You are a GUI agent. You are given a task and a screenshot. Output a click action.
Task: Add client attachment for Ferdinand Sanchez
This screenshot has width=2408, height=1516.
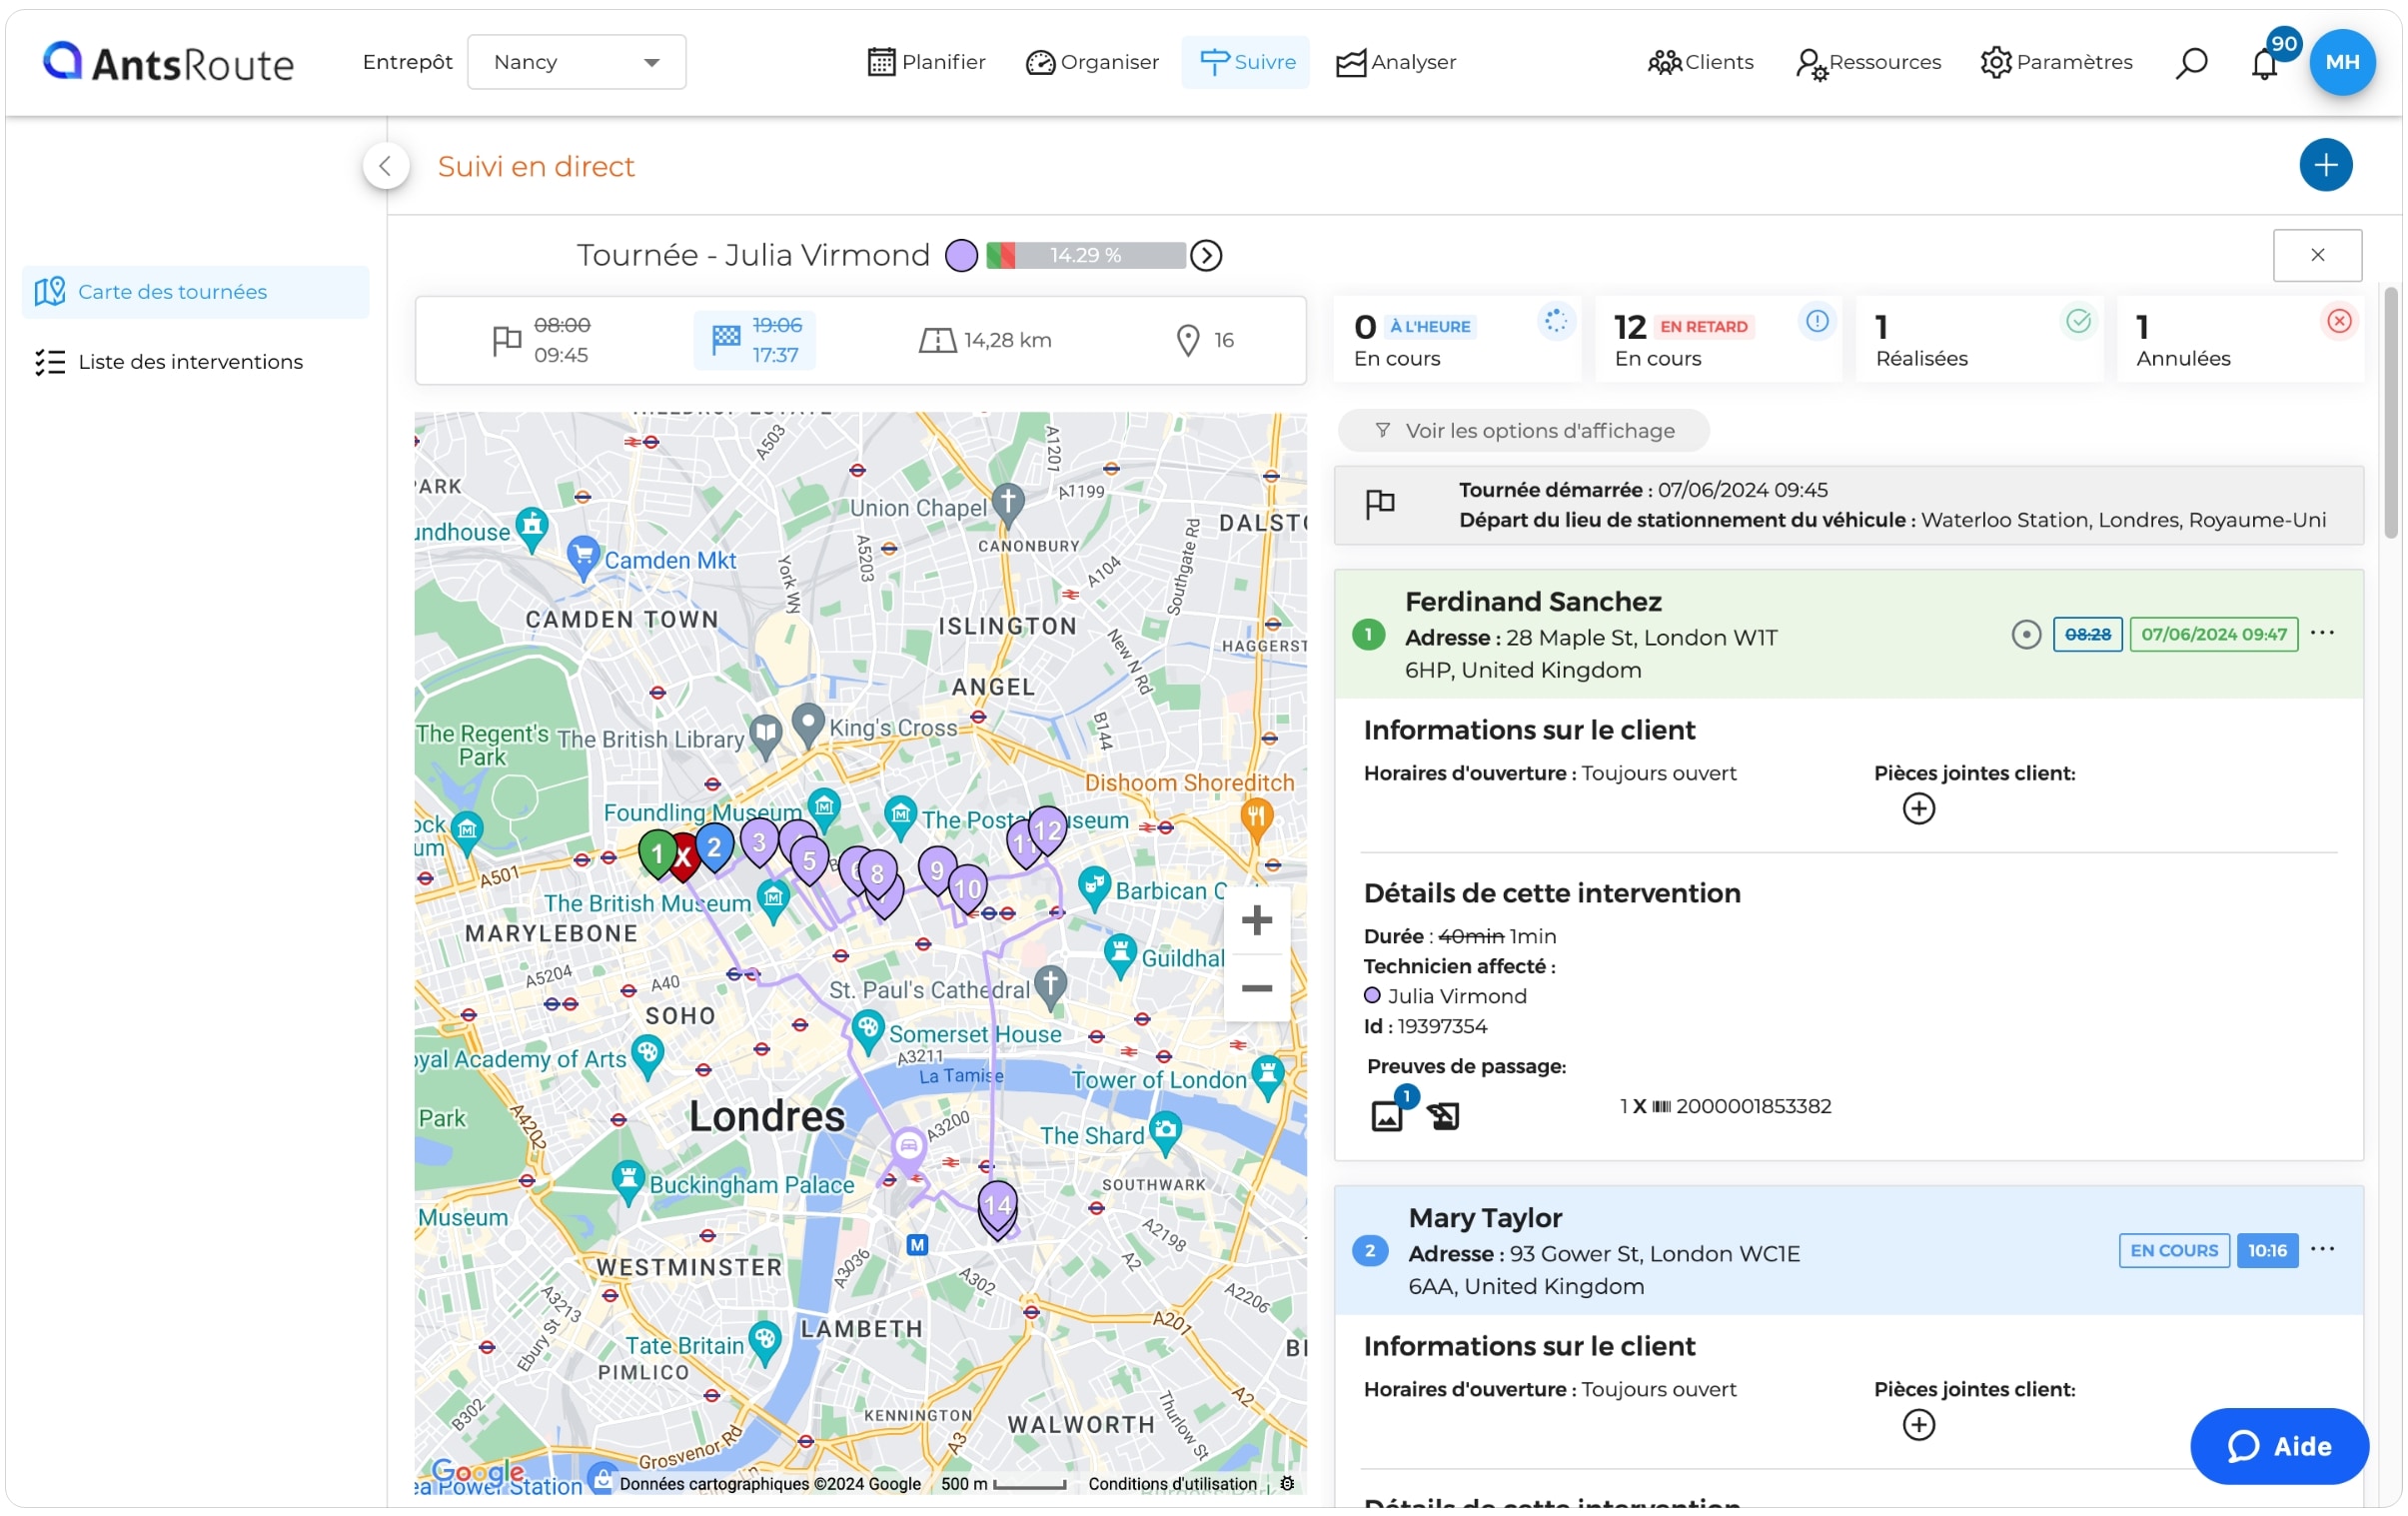[1918, 809]
